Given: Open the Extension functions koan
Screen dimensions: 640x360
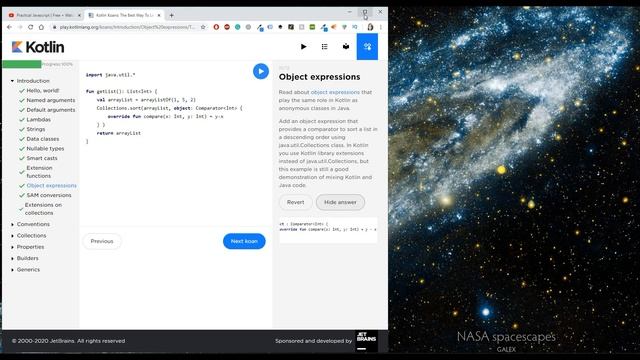Looking at the screenshot, I should coord(39,172).
